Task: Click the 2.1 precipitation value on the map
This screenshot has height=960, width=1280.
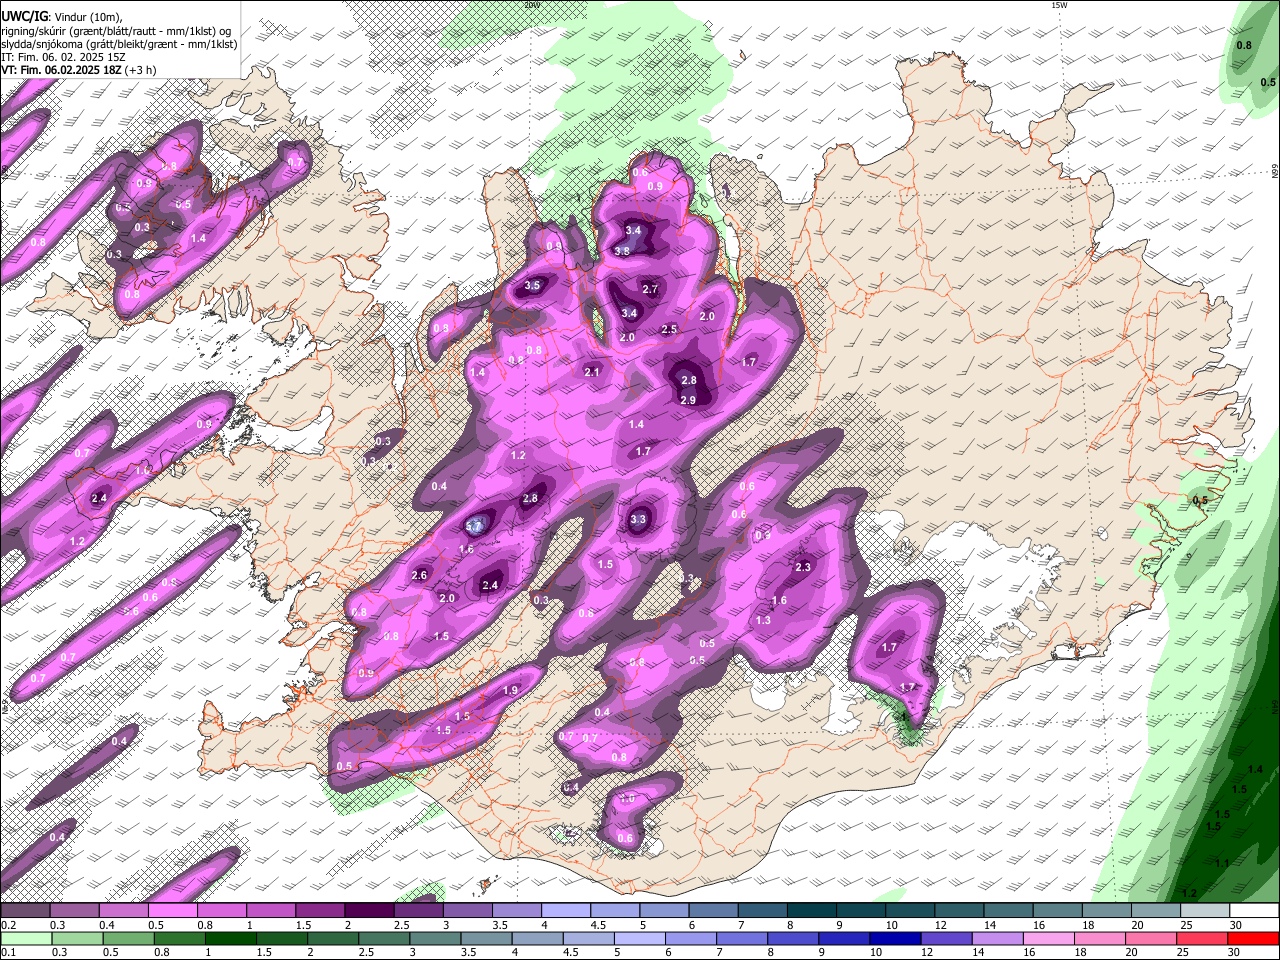Action: [x=591, y=372]
